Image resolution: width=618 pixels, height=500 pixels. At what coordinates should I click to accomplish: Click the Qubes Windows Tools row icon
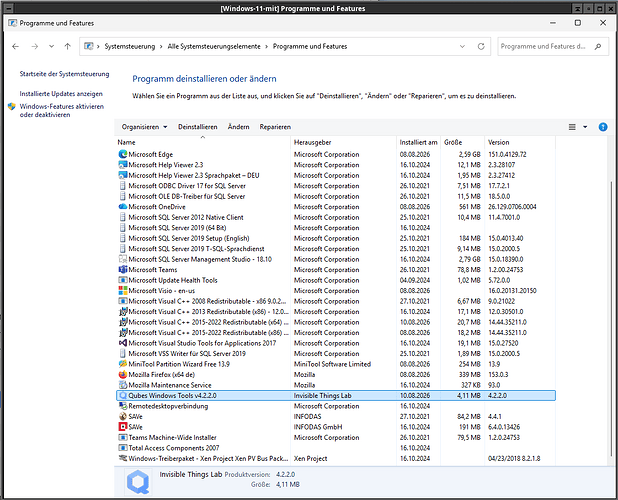click(123, 396)
